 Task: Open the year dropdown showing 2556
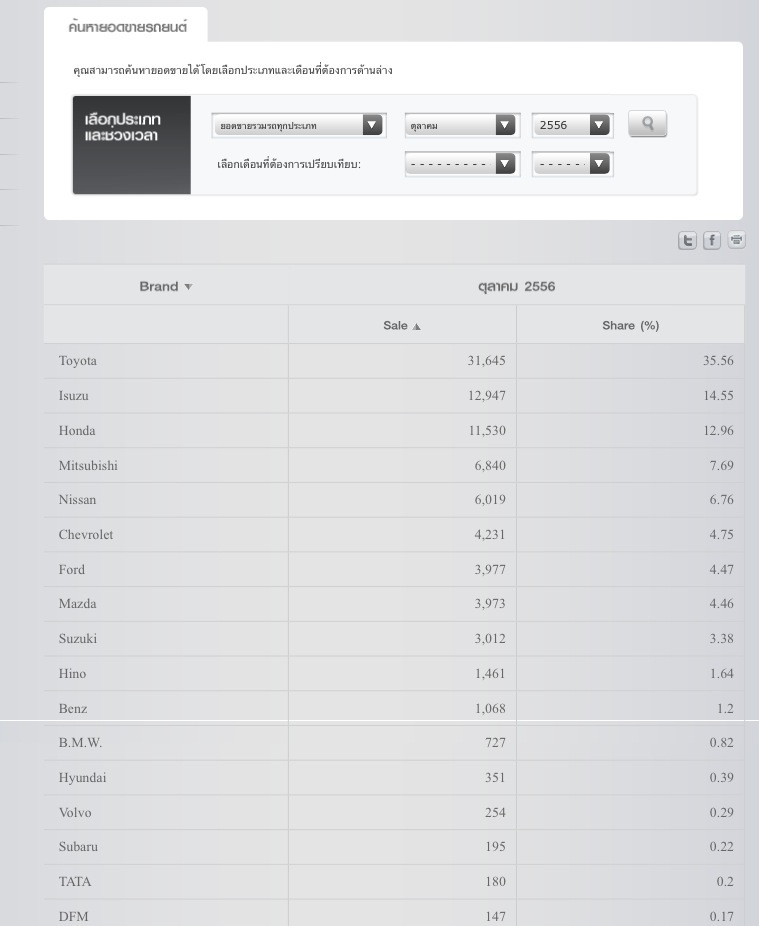(599, 125)
